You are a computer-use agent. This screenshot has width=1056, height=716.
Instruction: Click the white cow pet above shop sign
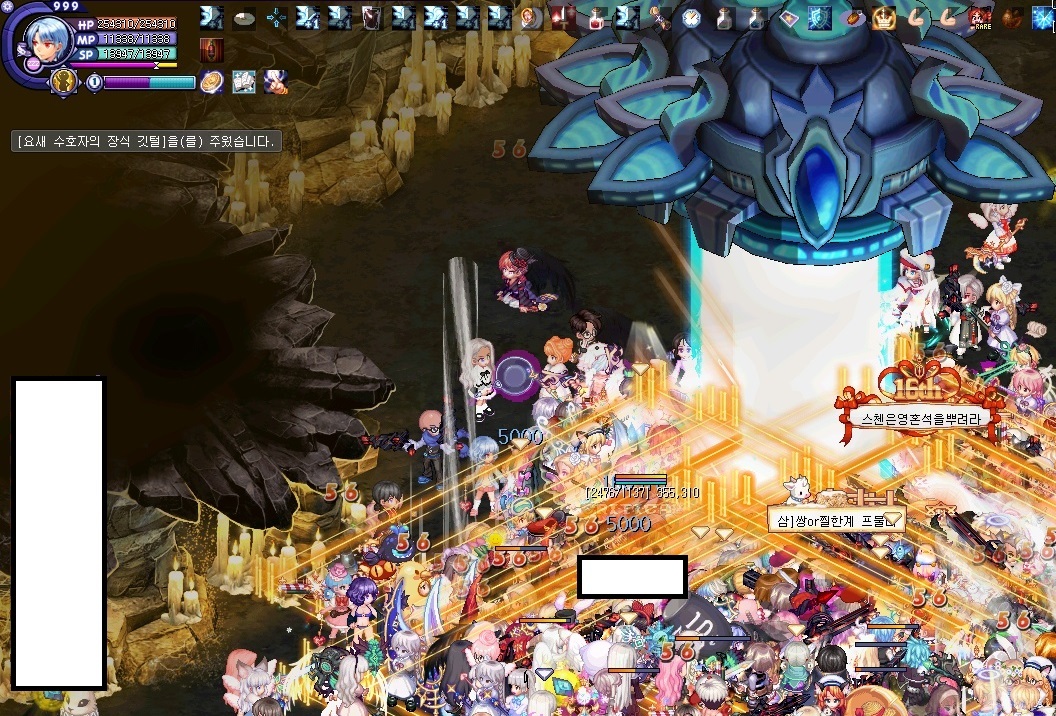(x=799, y=490)
